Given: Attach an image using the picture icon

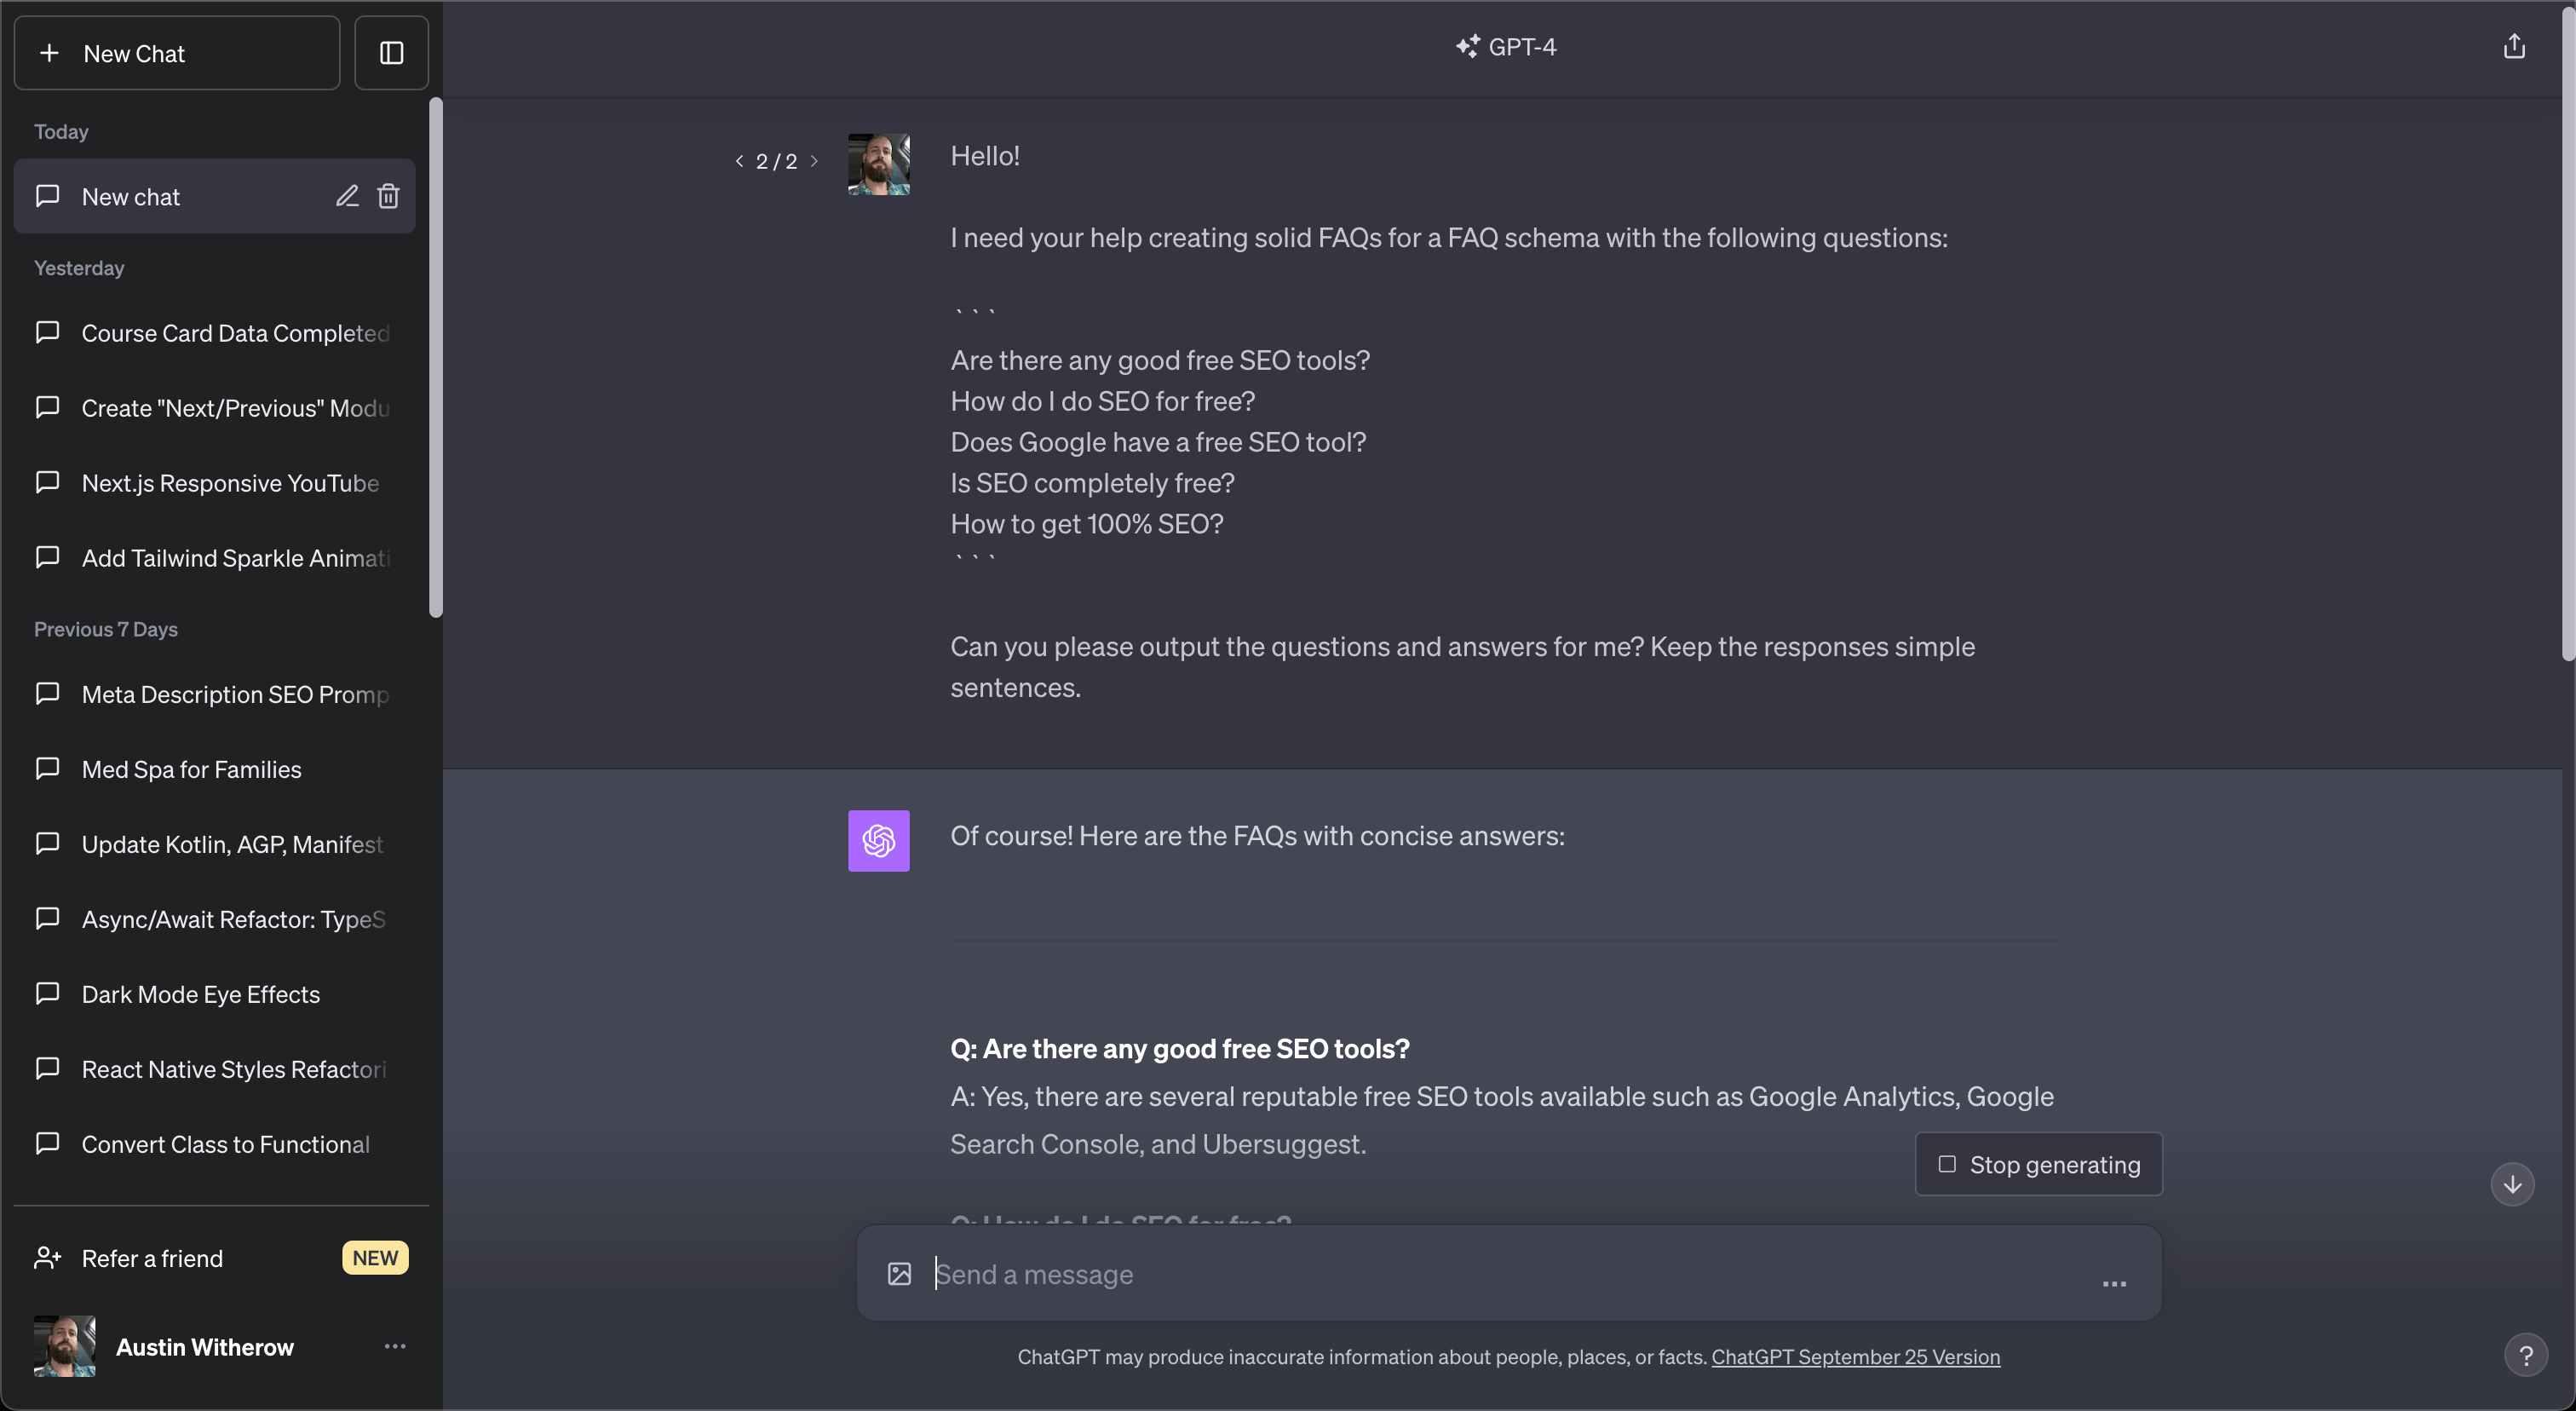Looking at the screenshot, I should [x=899, y=1273].
